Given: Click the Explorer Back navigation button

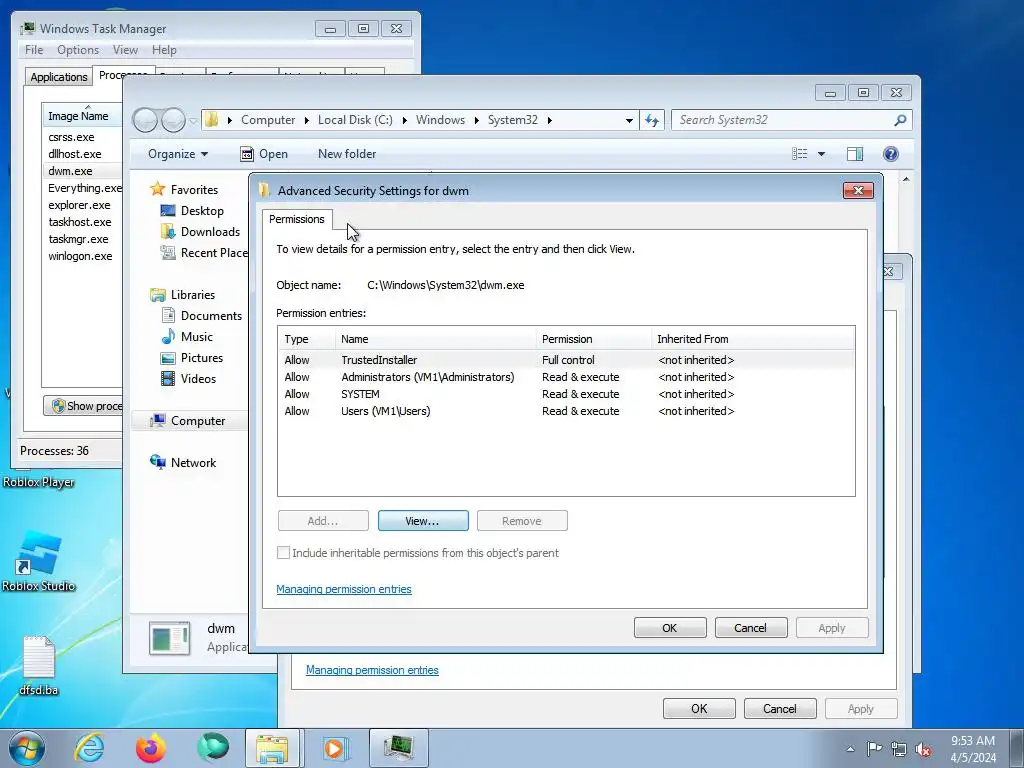Looking at the screenshot, I should point(146,120).
